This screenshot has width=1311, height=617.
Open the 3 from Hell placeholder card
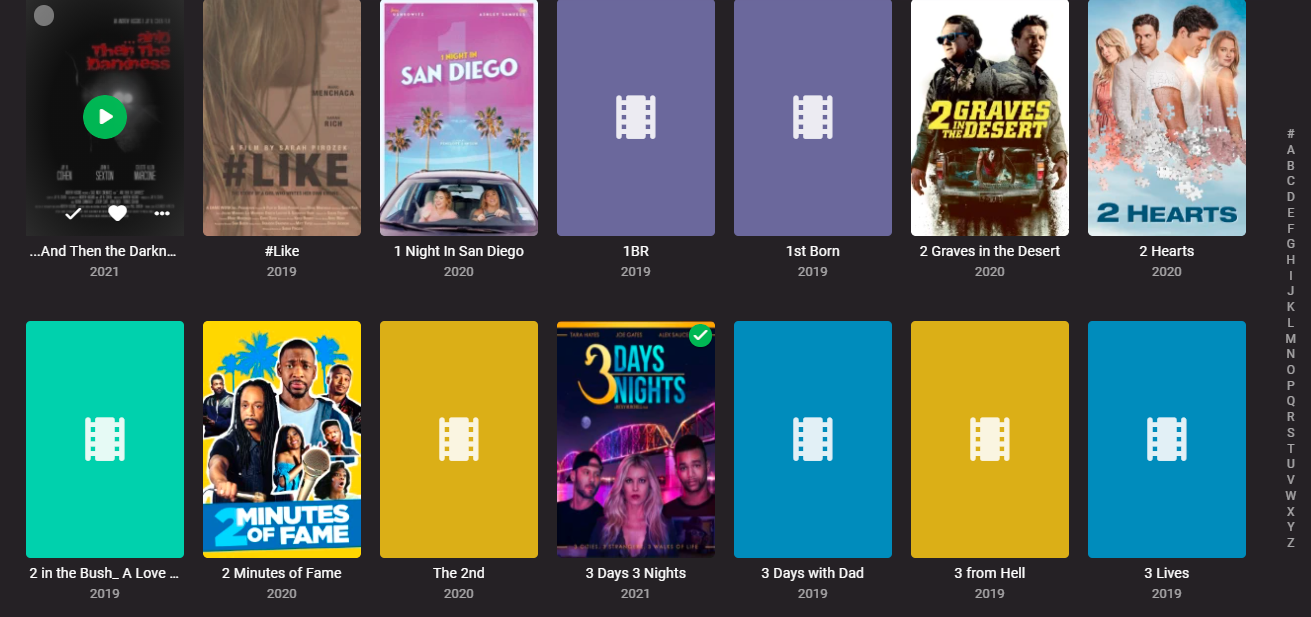pyautogui.click(x=990, y=439)
